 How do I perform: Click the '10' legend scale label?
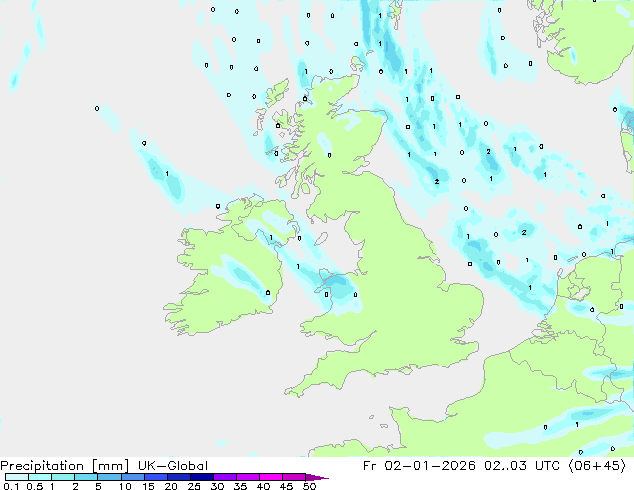125,486
